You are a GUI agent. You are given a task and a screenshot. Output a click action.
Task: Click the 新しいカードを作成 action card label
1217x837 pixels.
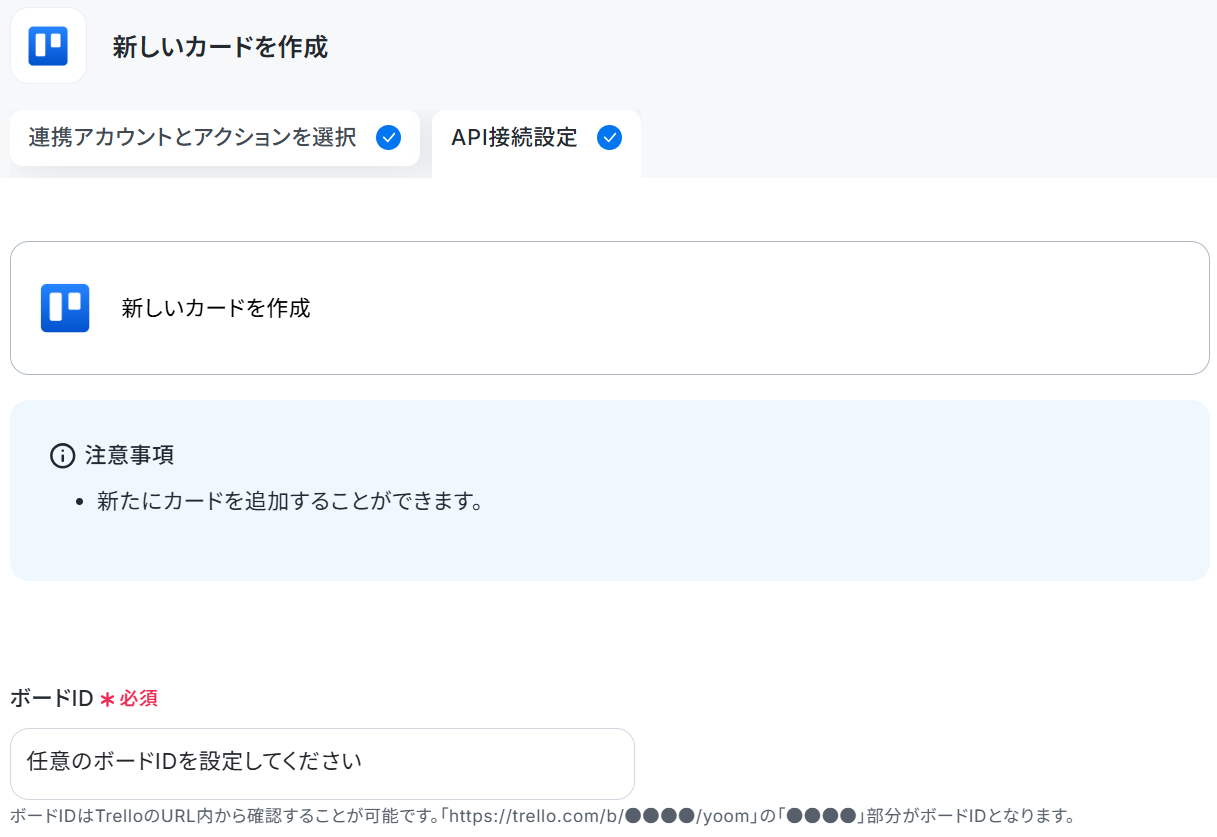pyautogui.click(x=216, y=308)
